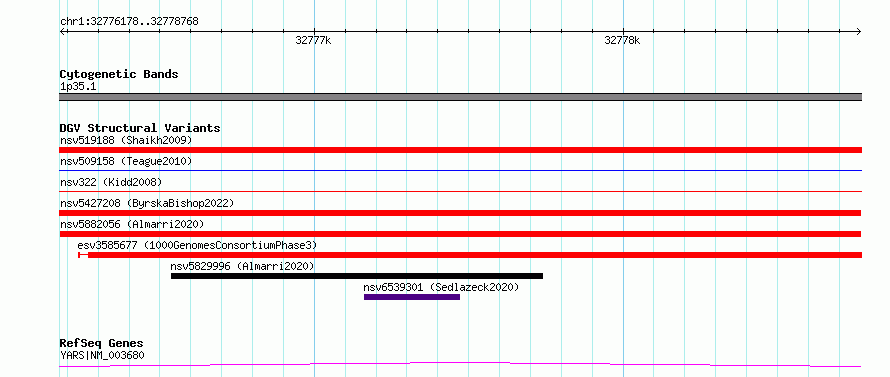The height and width of the screenshot is (377, 890).
Task: Click the nsv5427208 (ByrskaBishop2022) label
Action: click(x=147, y=203)
